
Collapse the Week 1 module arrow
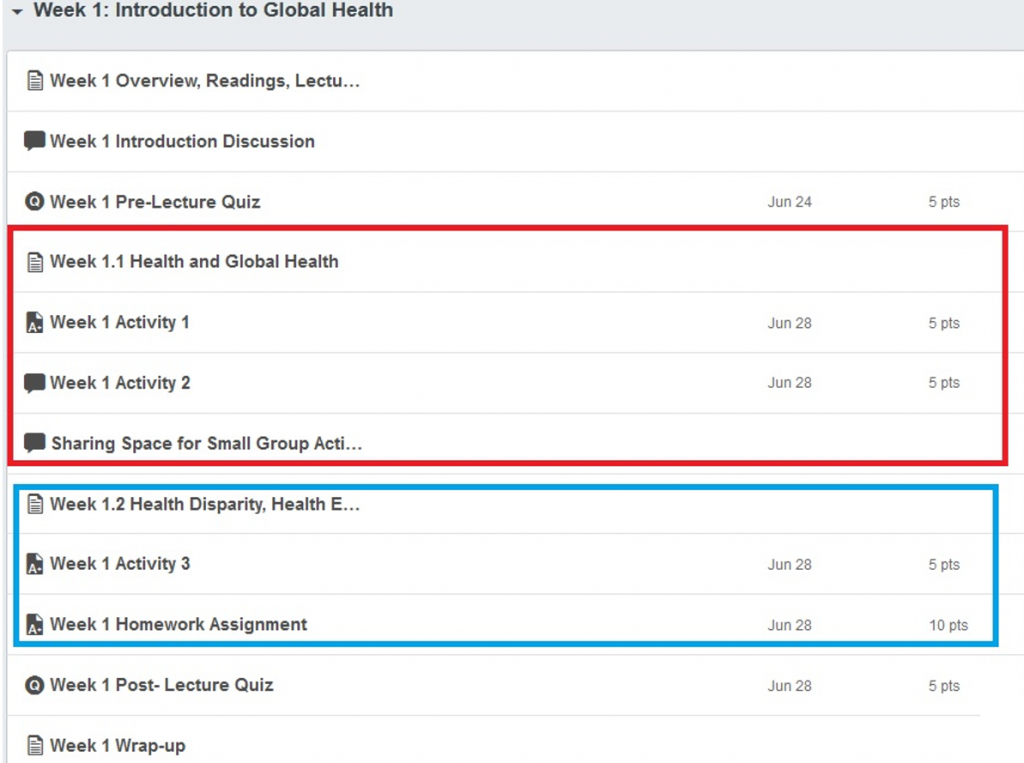17,11
